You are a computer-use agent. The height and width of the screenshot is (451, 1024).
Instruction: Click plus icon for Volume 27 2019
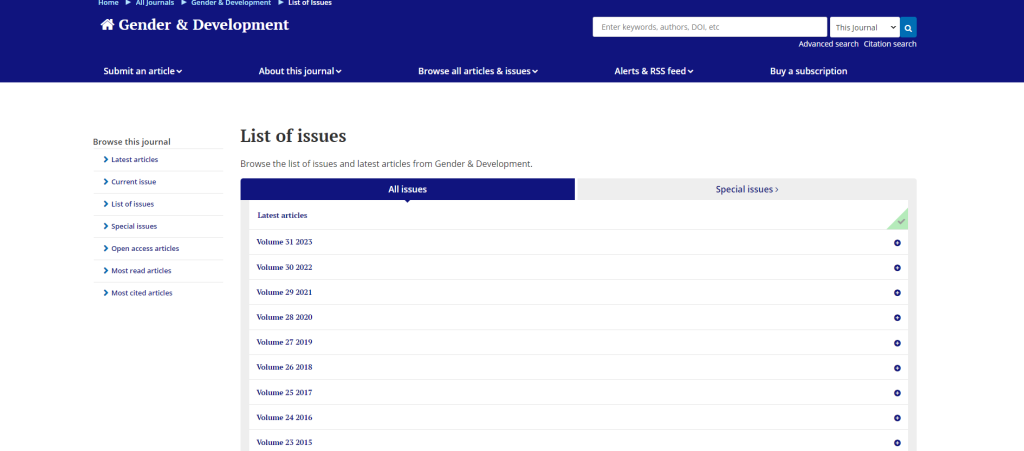[x=897, y=342]
